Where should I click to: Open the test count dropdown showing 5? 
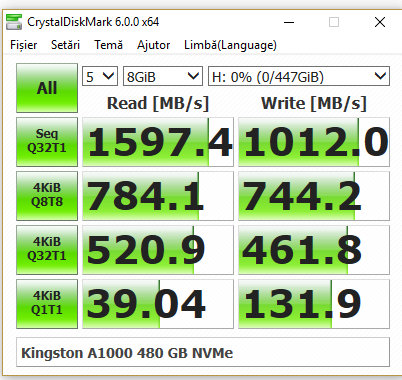point(100,76)
